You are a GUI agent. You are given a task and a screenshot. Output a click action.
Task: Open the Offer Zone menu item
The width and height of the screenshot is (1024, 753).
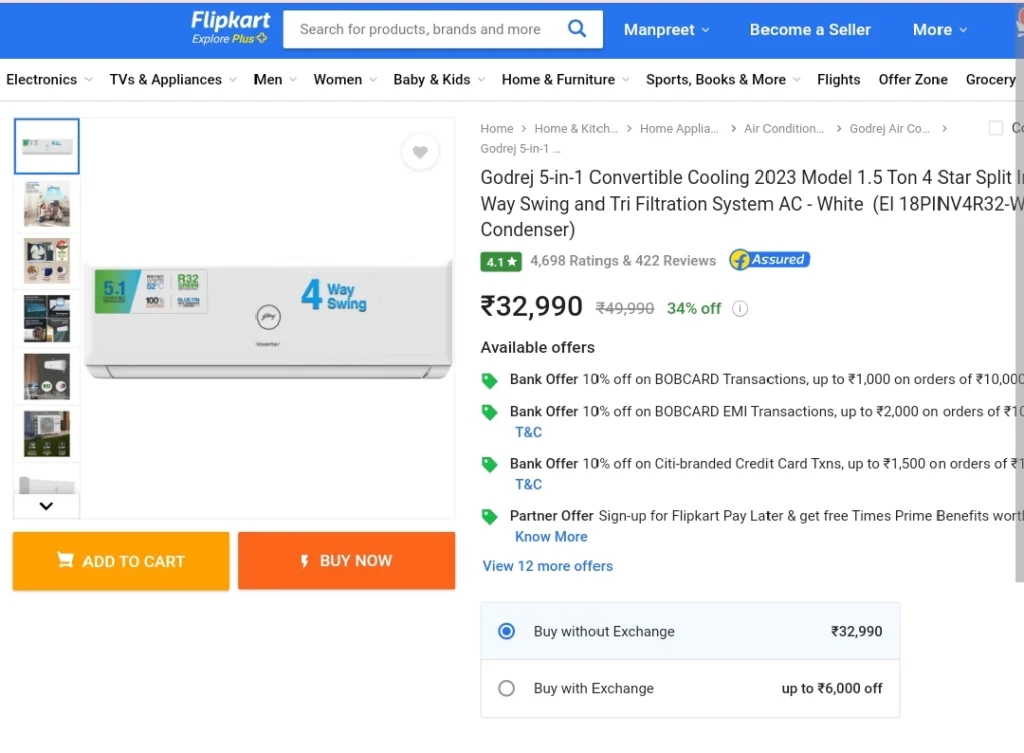coord(912,80)
